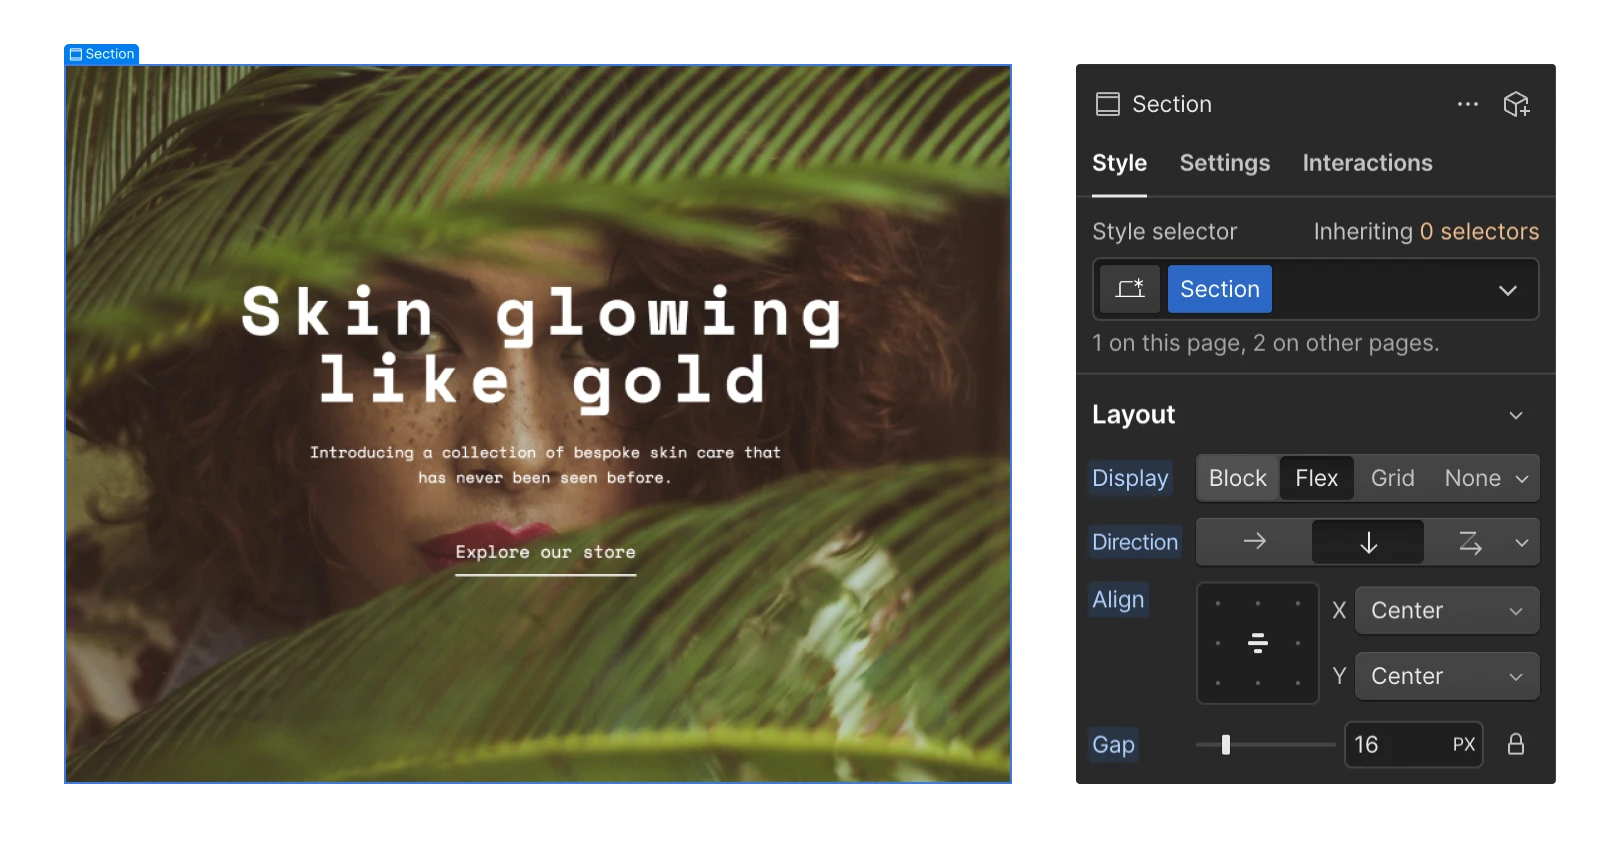Open the Y alignment Center dropdown
The height and width of the screenshot is (848, 1620).
[x=1446, y=676]
